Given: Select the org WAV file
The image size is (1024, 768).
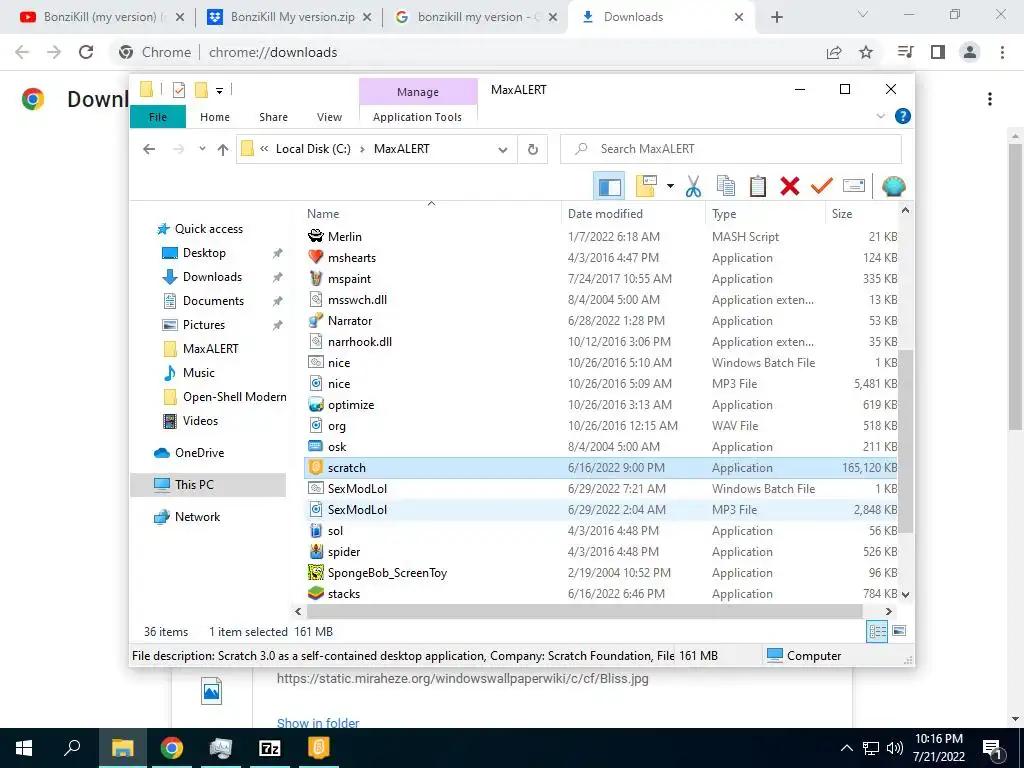Looking at the screenshot, I should click(601, 426).
